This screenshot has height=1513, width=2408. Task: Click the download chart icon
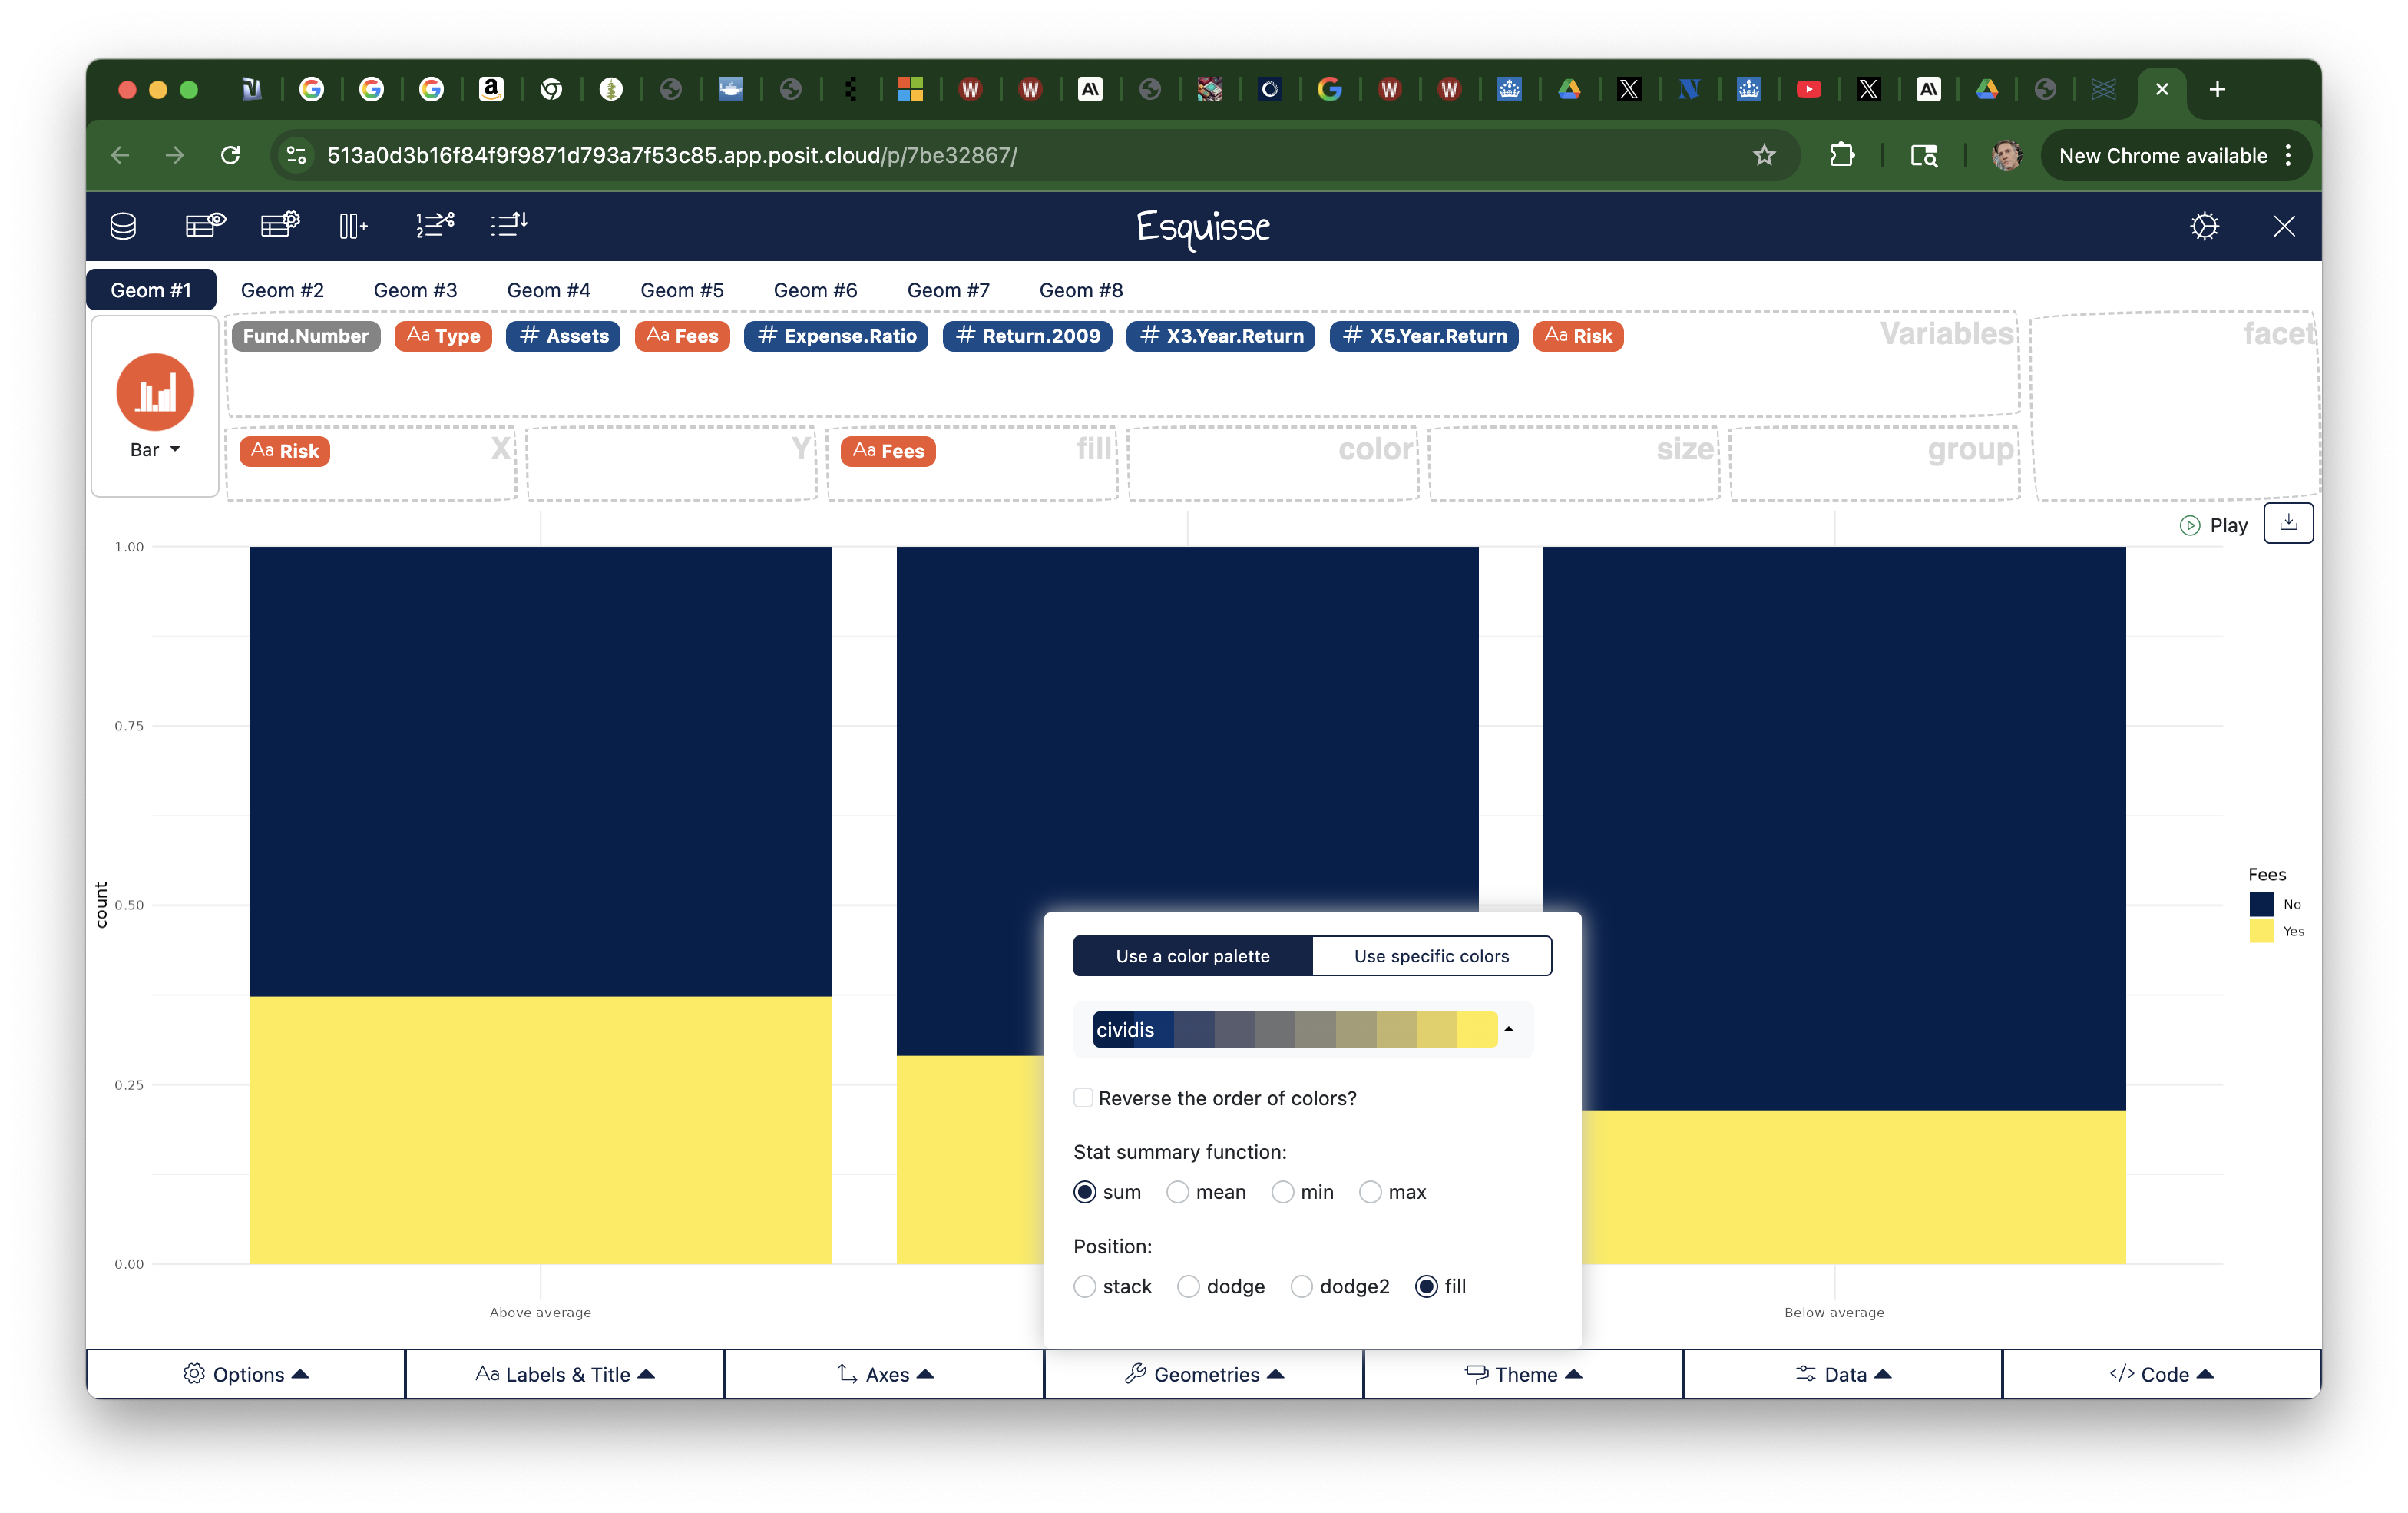pyautogui.click(x=2288, y=523)
